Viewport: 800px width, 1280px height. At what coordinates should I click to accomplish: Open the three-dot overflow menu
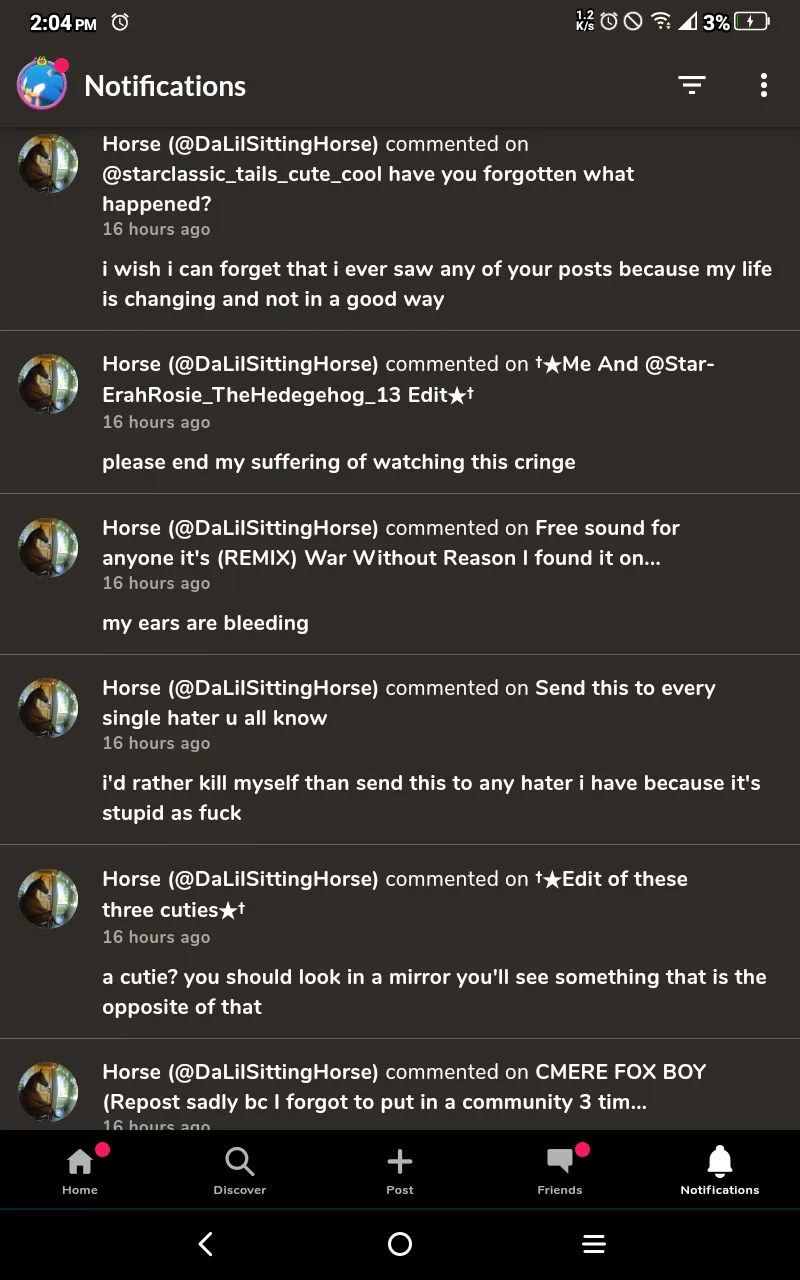[763, 86]
